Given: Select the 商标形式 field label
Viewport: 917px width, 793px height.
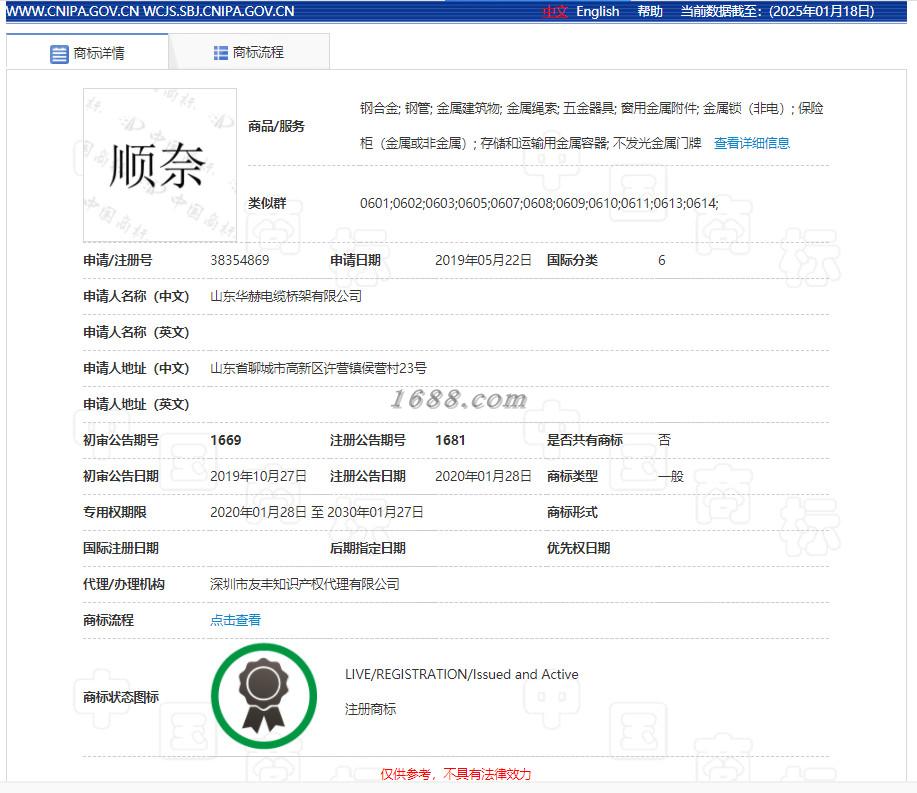Looking at the screenshot, I should point(572,512).
